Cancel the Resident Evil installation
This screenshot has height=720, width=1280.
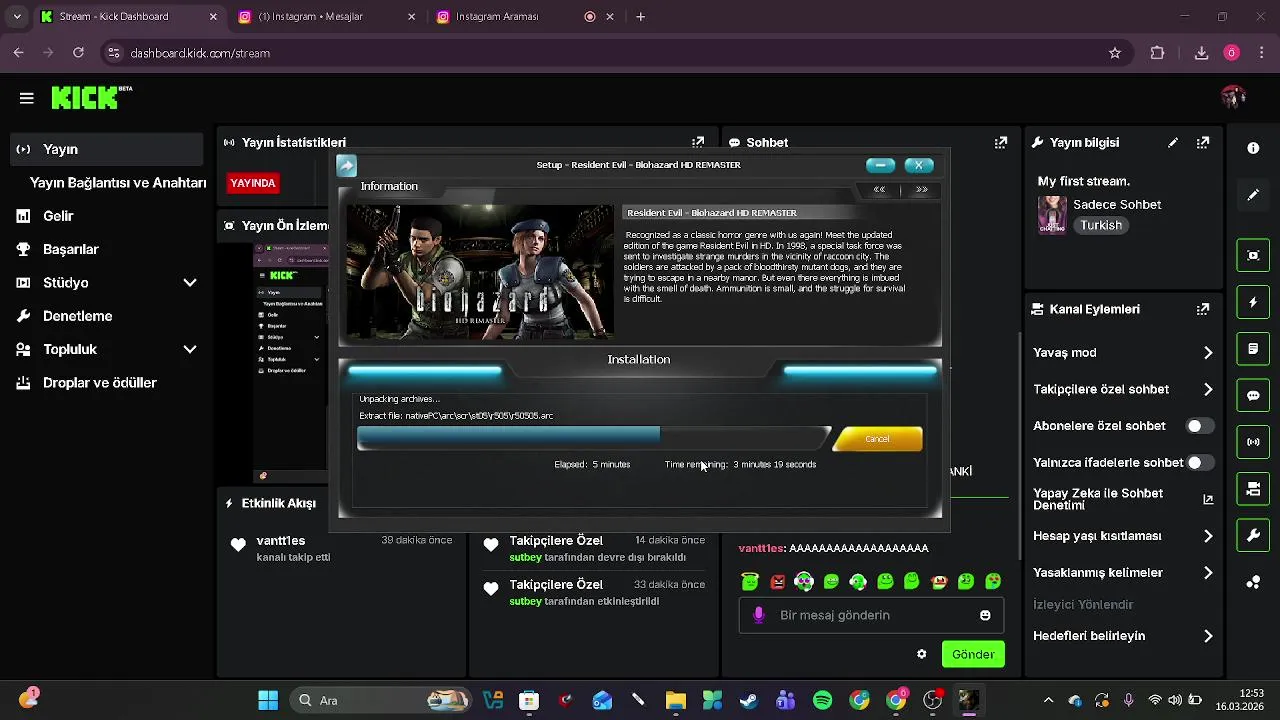coord(877,439)
